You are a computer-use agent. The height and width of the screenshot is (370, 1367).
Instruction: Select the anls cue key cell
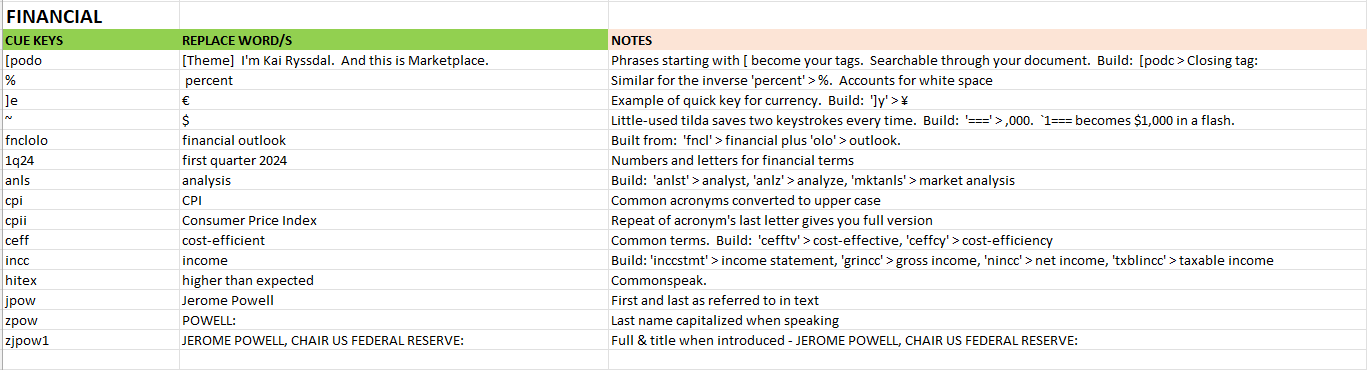[90, 180]
